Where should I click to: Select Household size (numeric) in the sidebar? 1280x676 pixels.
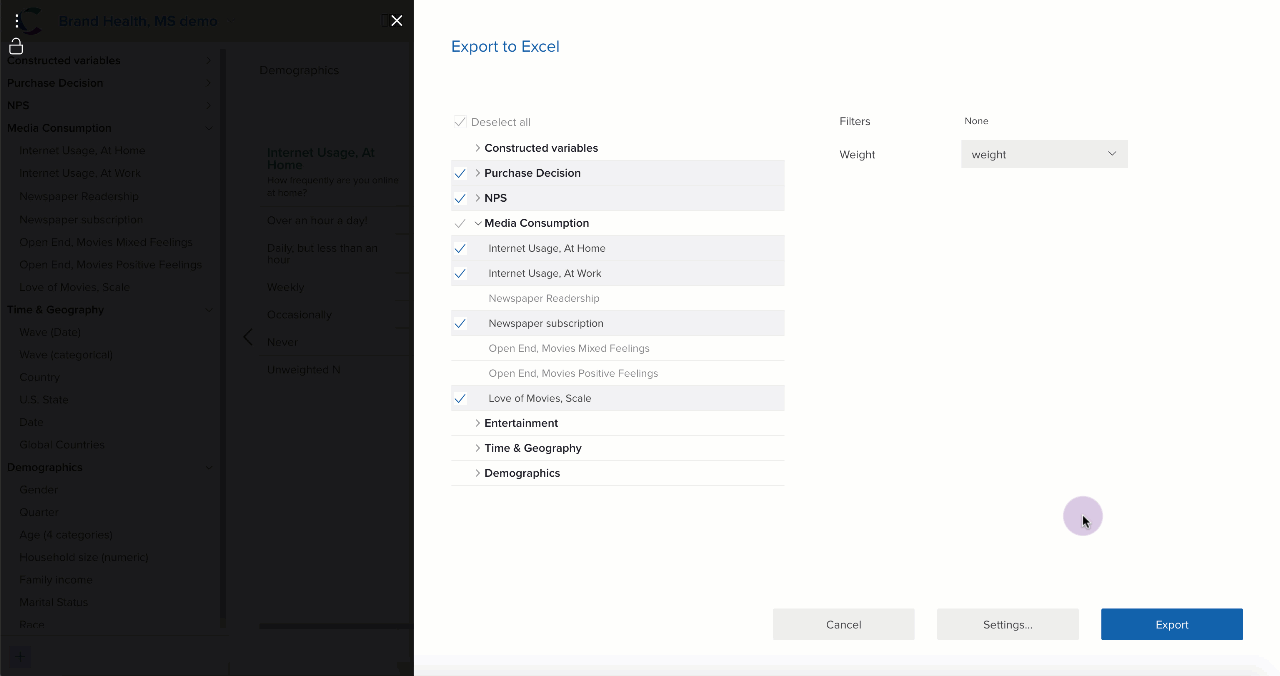tap(84, 557)
